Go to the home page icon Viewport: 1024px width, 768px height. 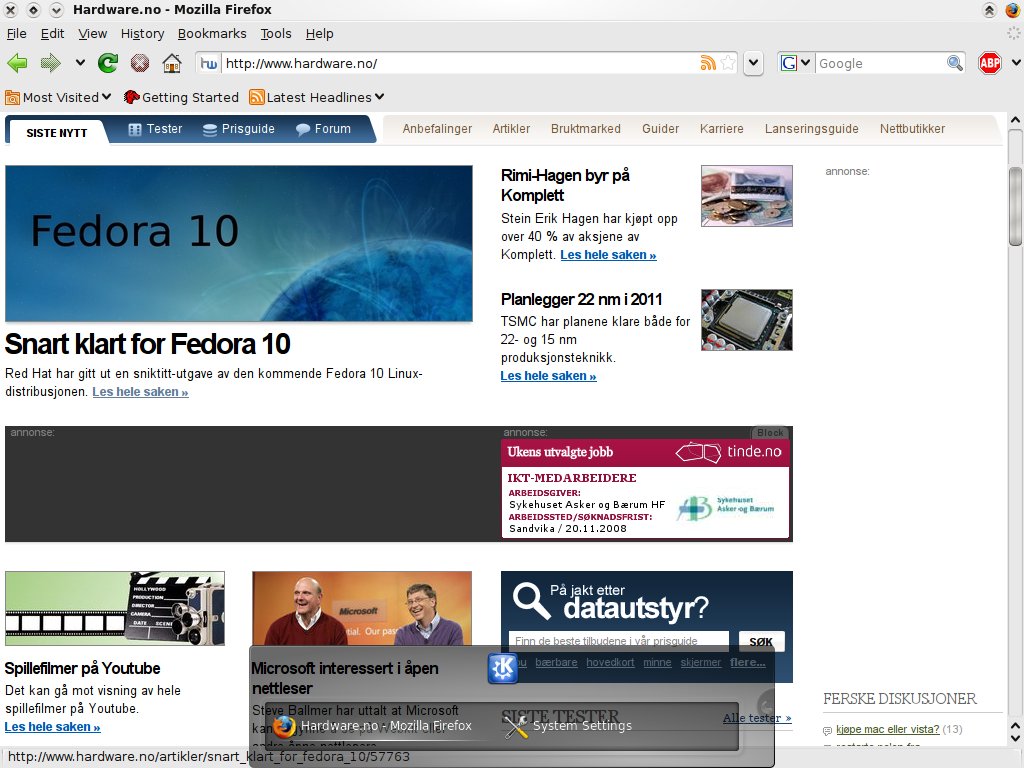pos(172,63)
